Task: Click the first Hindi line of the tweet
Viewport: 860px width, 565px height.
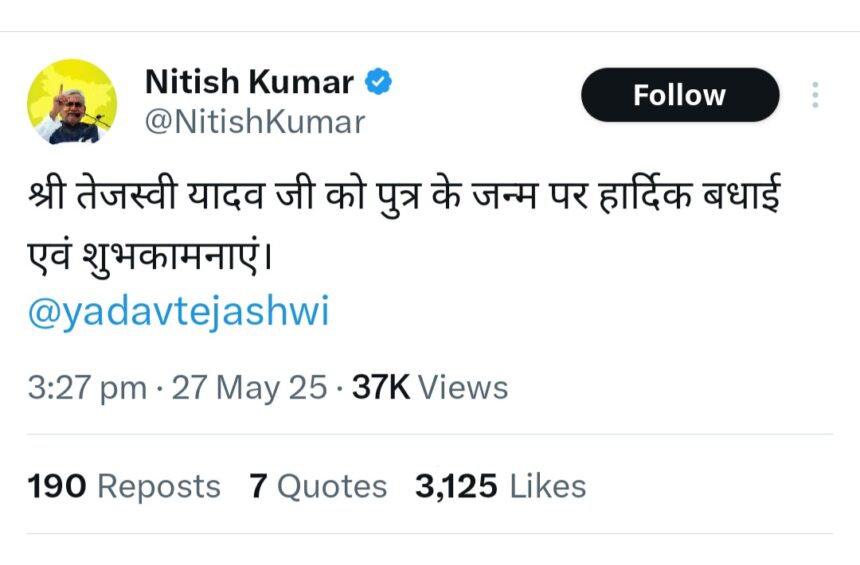Action: pyautogui.click(x=404, y=195)
